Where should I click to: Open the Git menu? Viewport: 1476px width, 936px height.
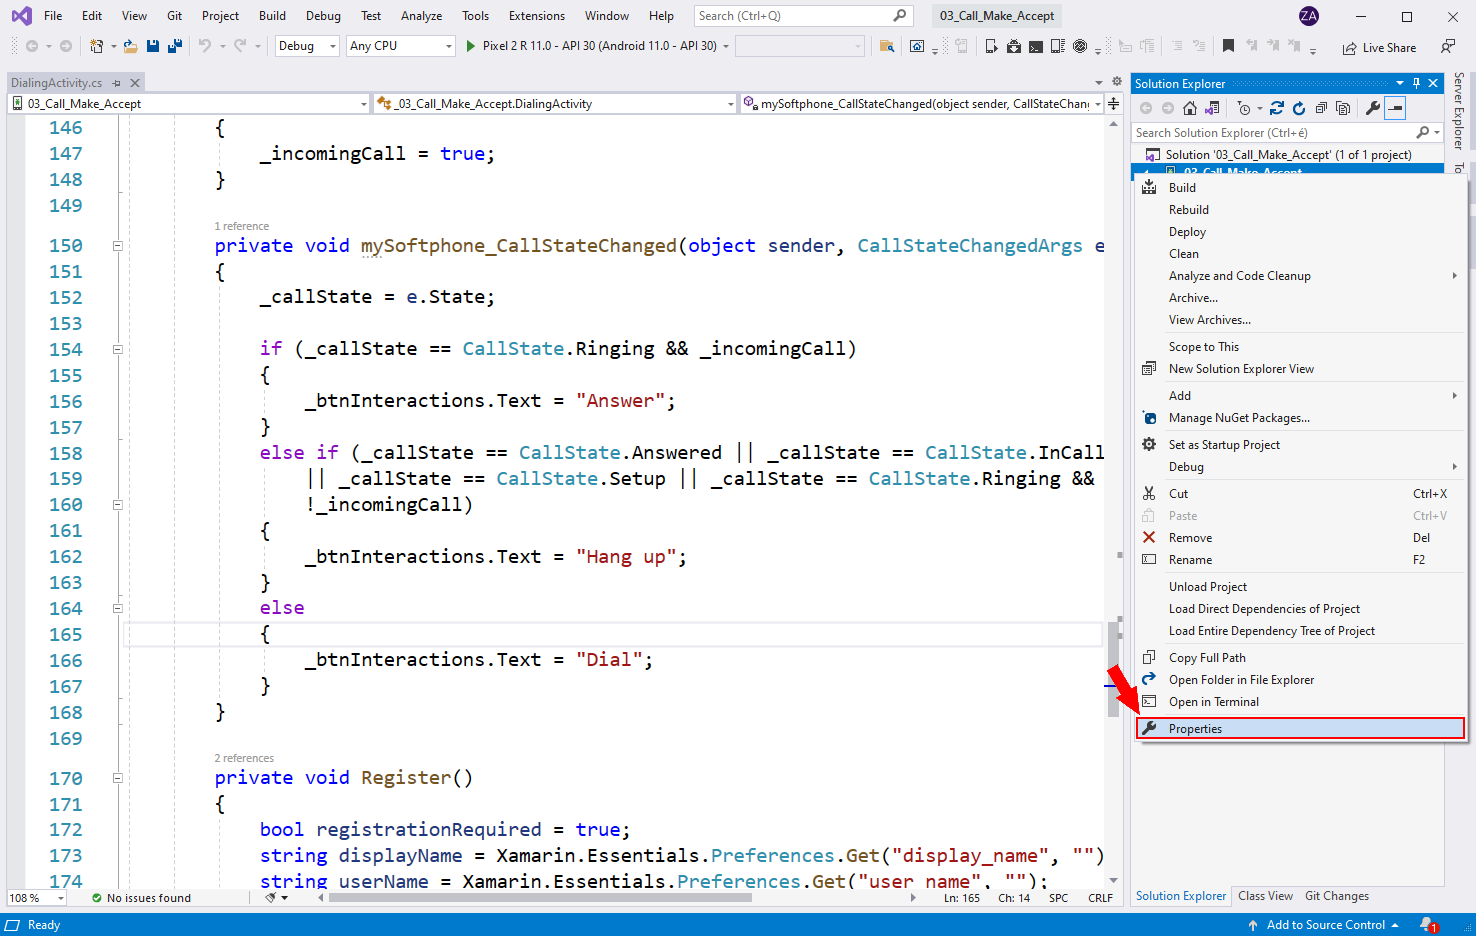[x=173, y=15]
